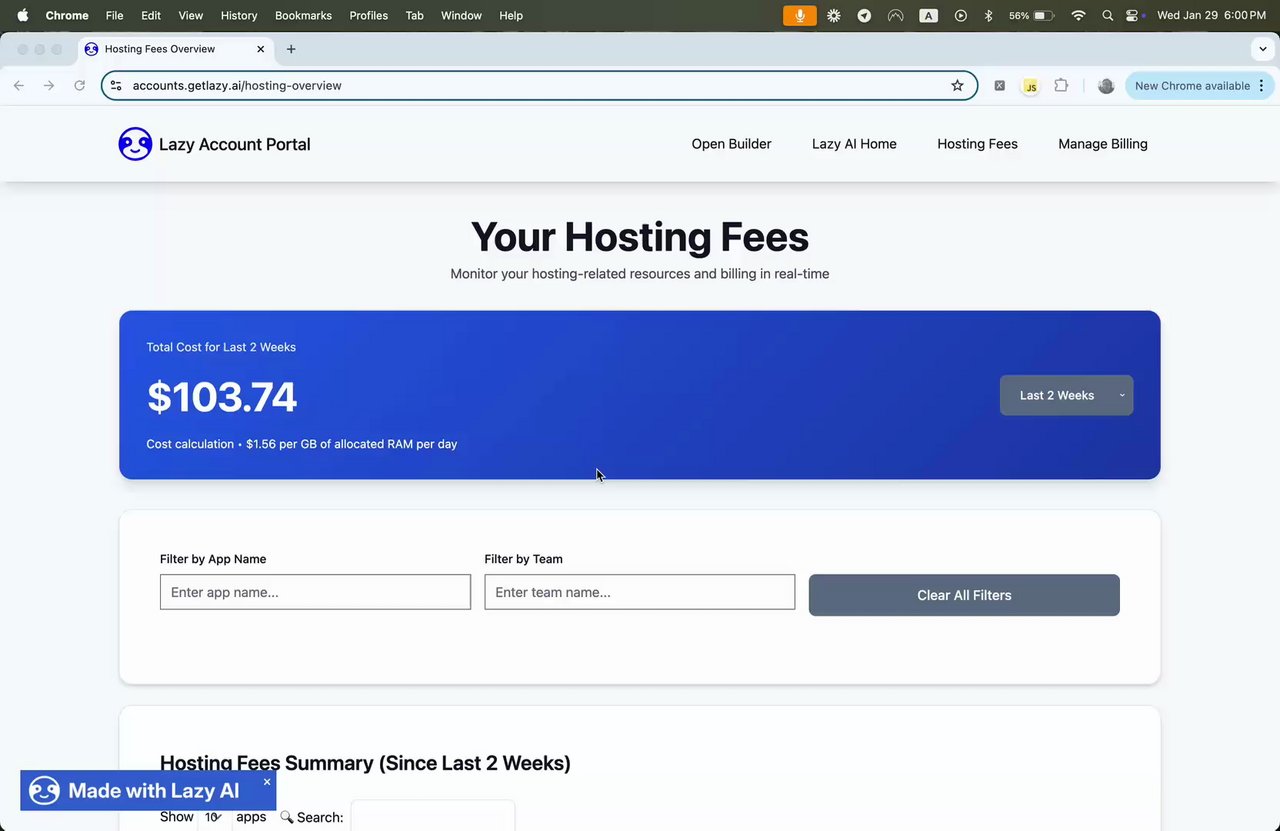Click the Bluetooth menu bar icon
Image resolution: width=1280 pixels, height=831 pixels.
(x=988, y=16)
